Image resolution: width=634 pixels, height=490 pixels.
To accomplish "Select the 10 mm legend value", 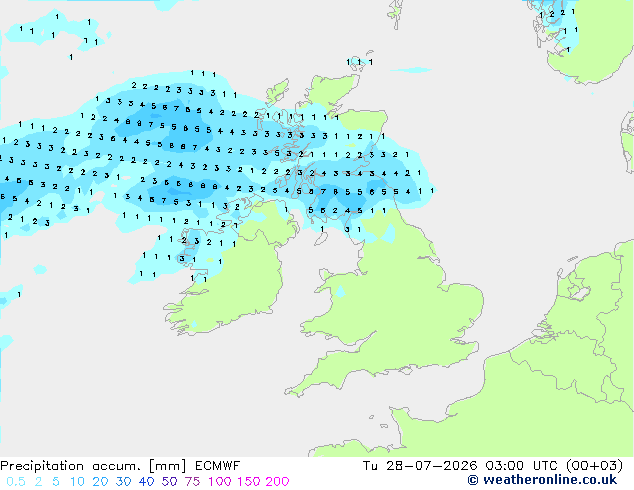I will tap(77, 482).
